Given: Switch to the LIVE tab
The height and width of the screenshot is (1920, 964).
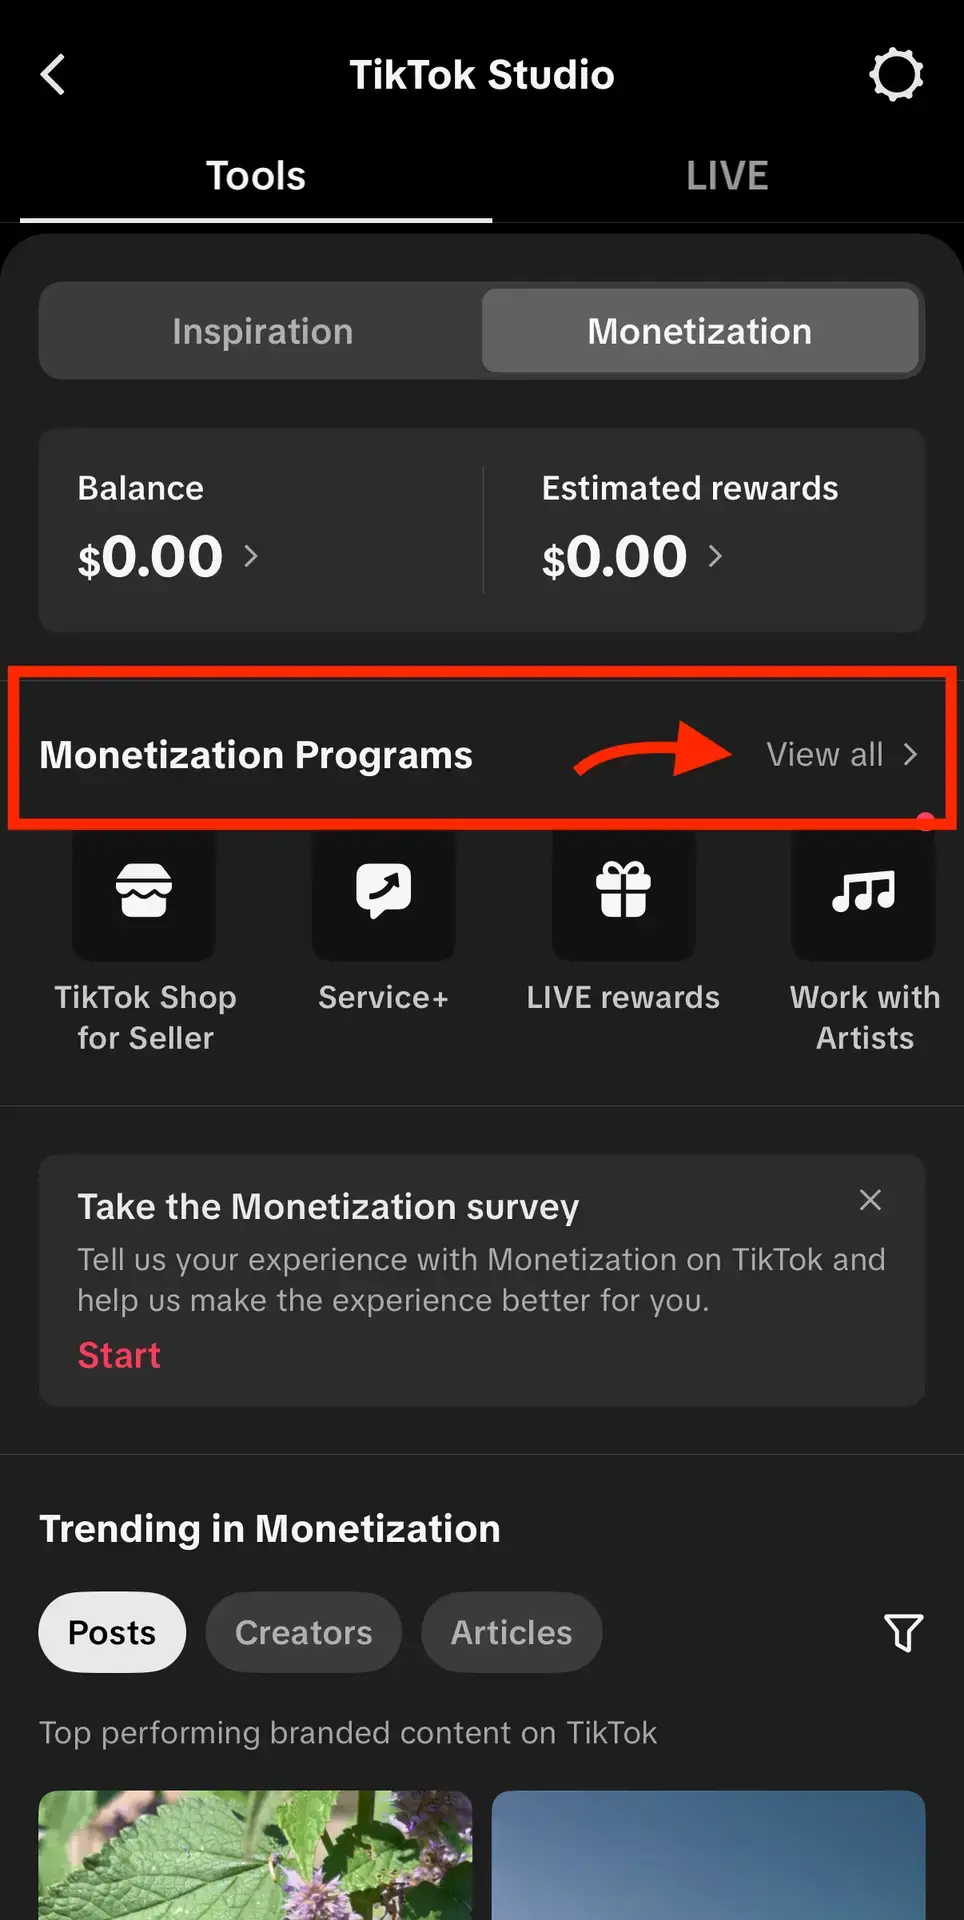Looking at the screenshot, I should [727, 176].
